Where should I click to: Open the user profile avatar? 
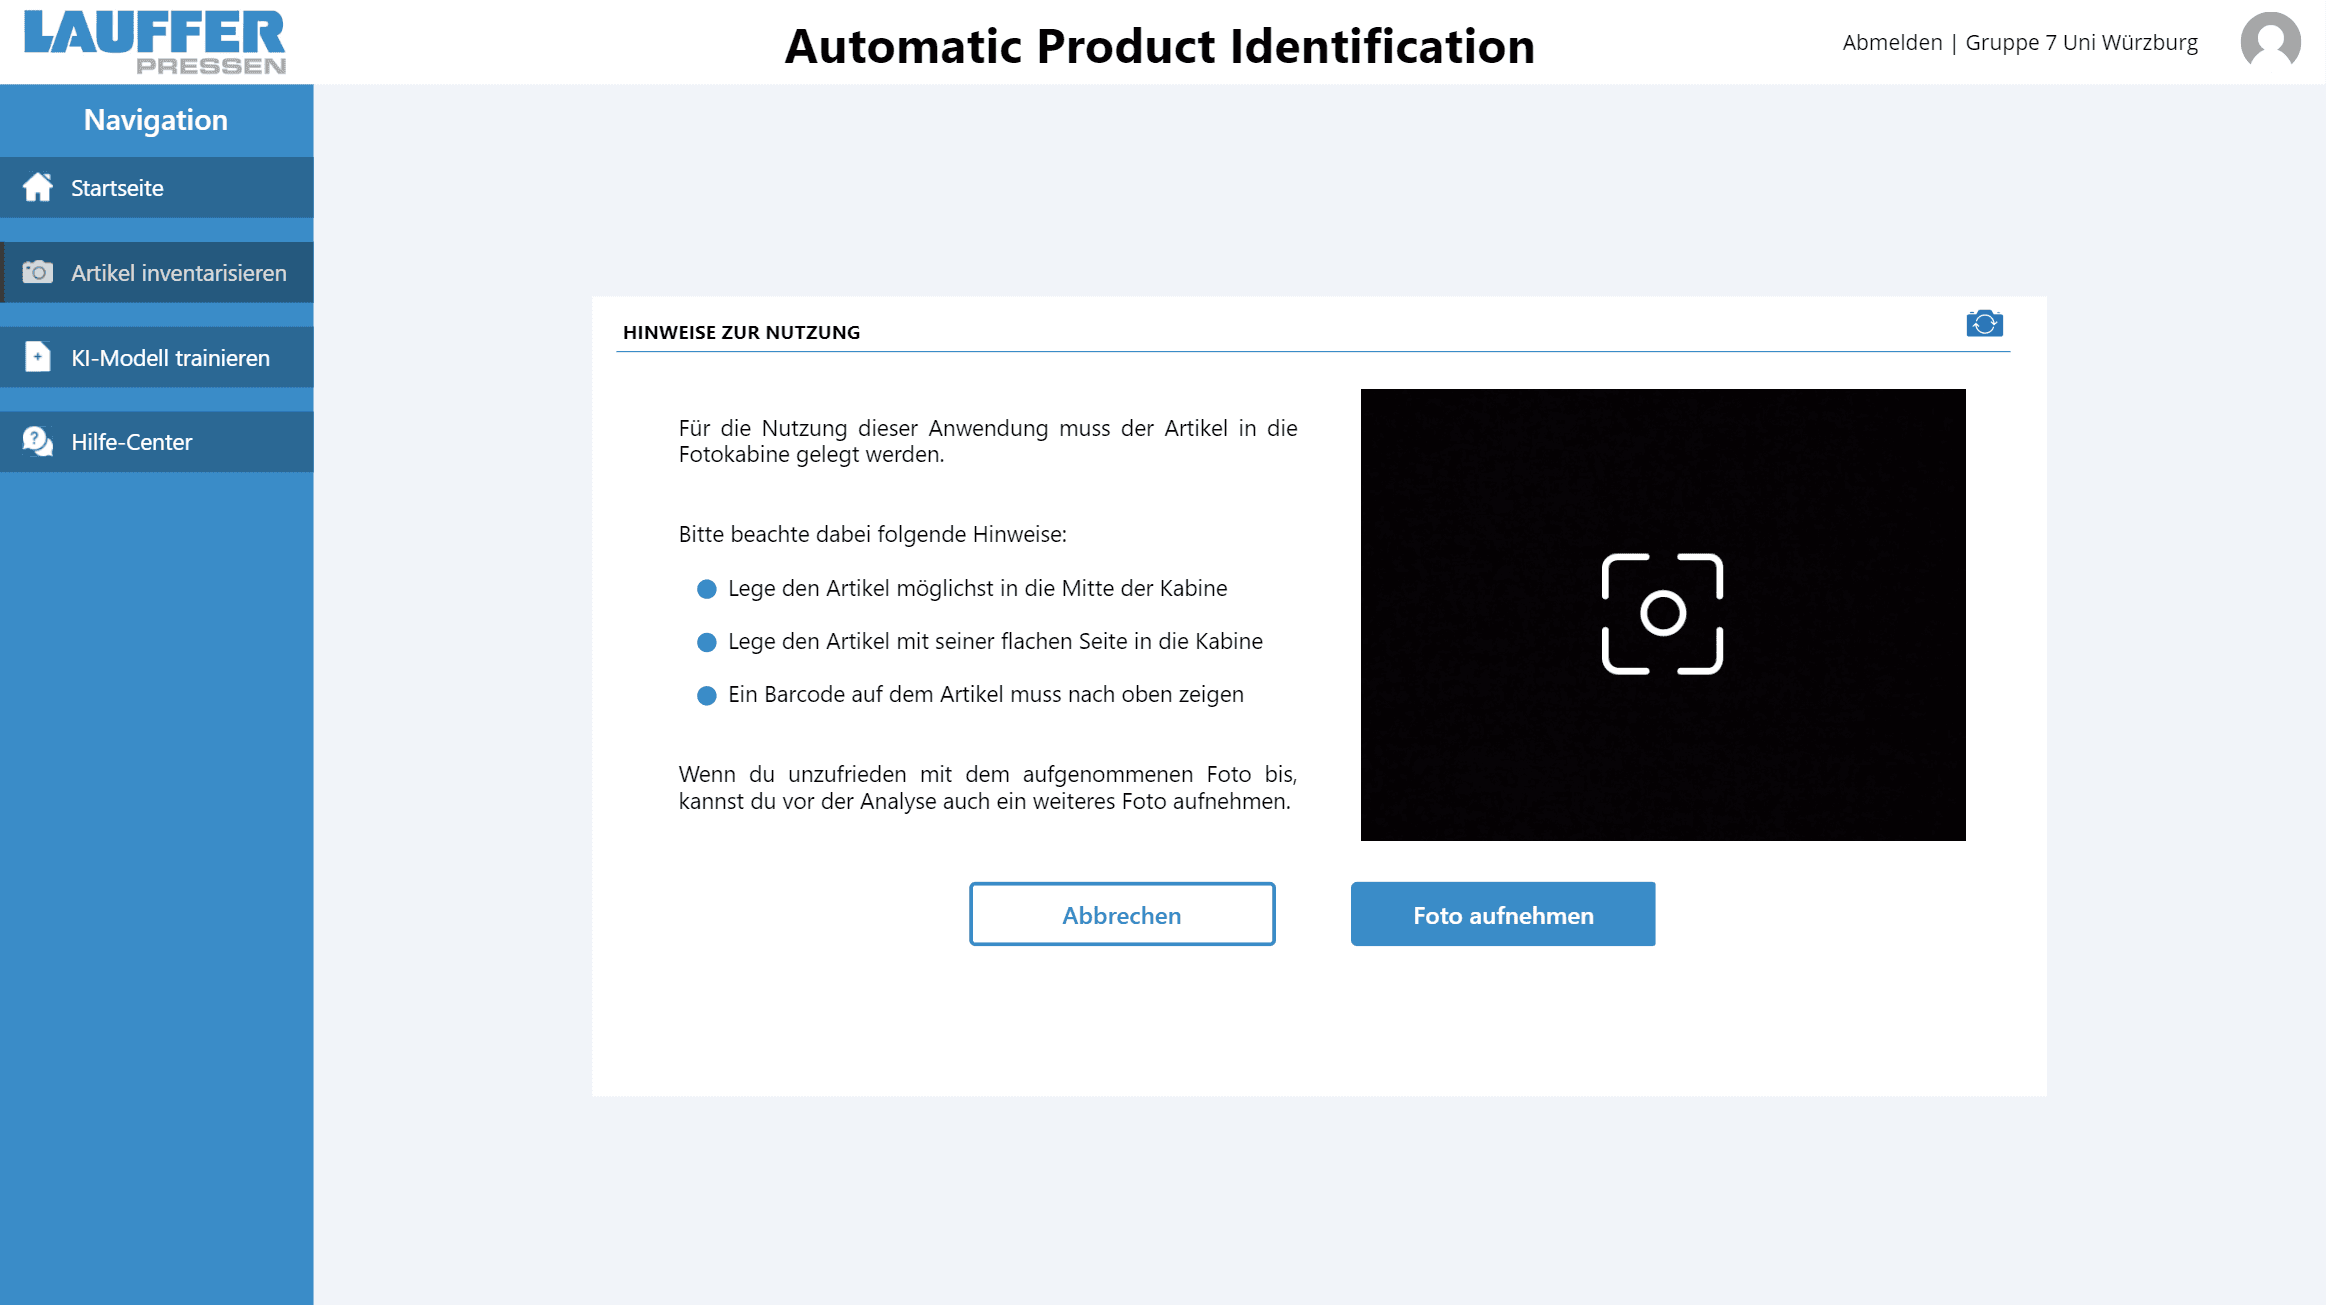tap(2270, 42)
